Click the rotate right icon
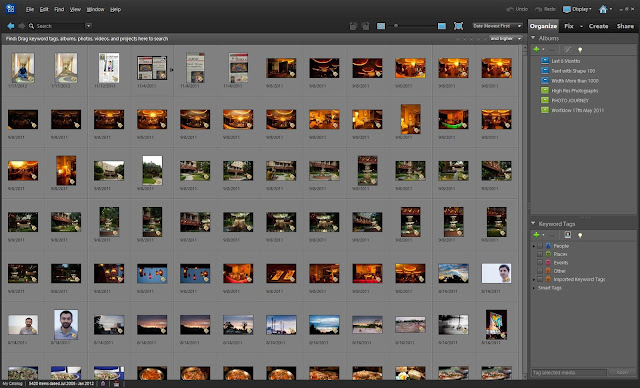640x388 pixels. [x=366, y=26]
